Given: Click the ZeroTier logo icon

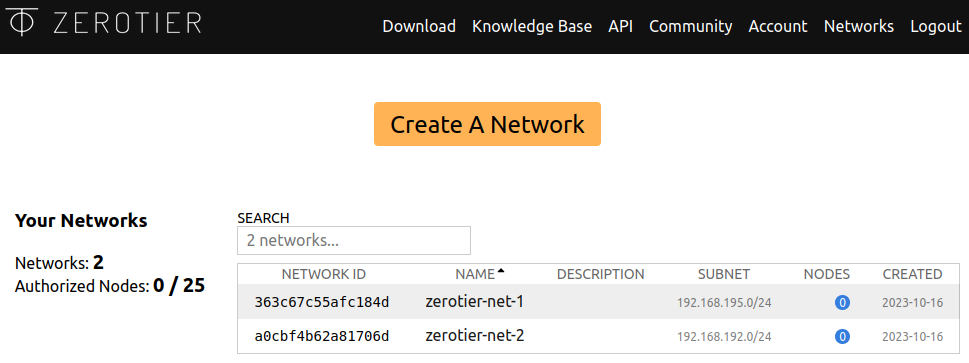Looking at the screenshot, I should pyautogui.click(x=22, y=22).
